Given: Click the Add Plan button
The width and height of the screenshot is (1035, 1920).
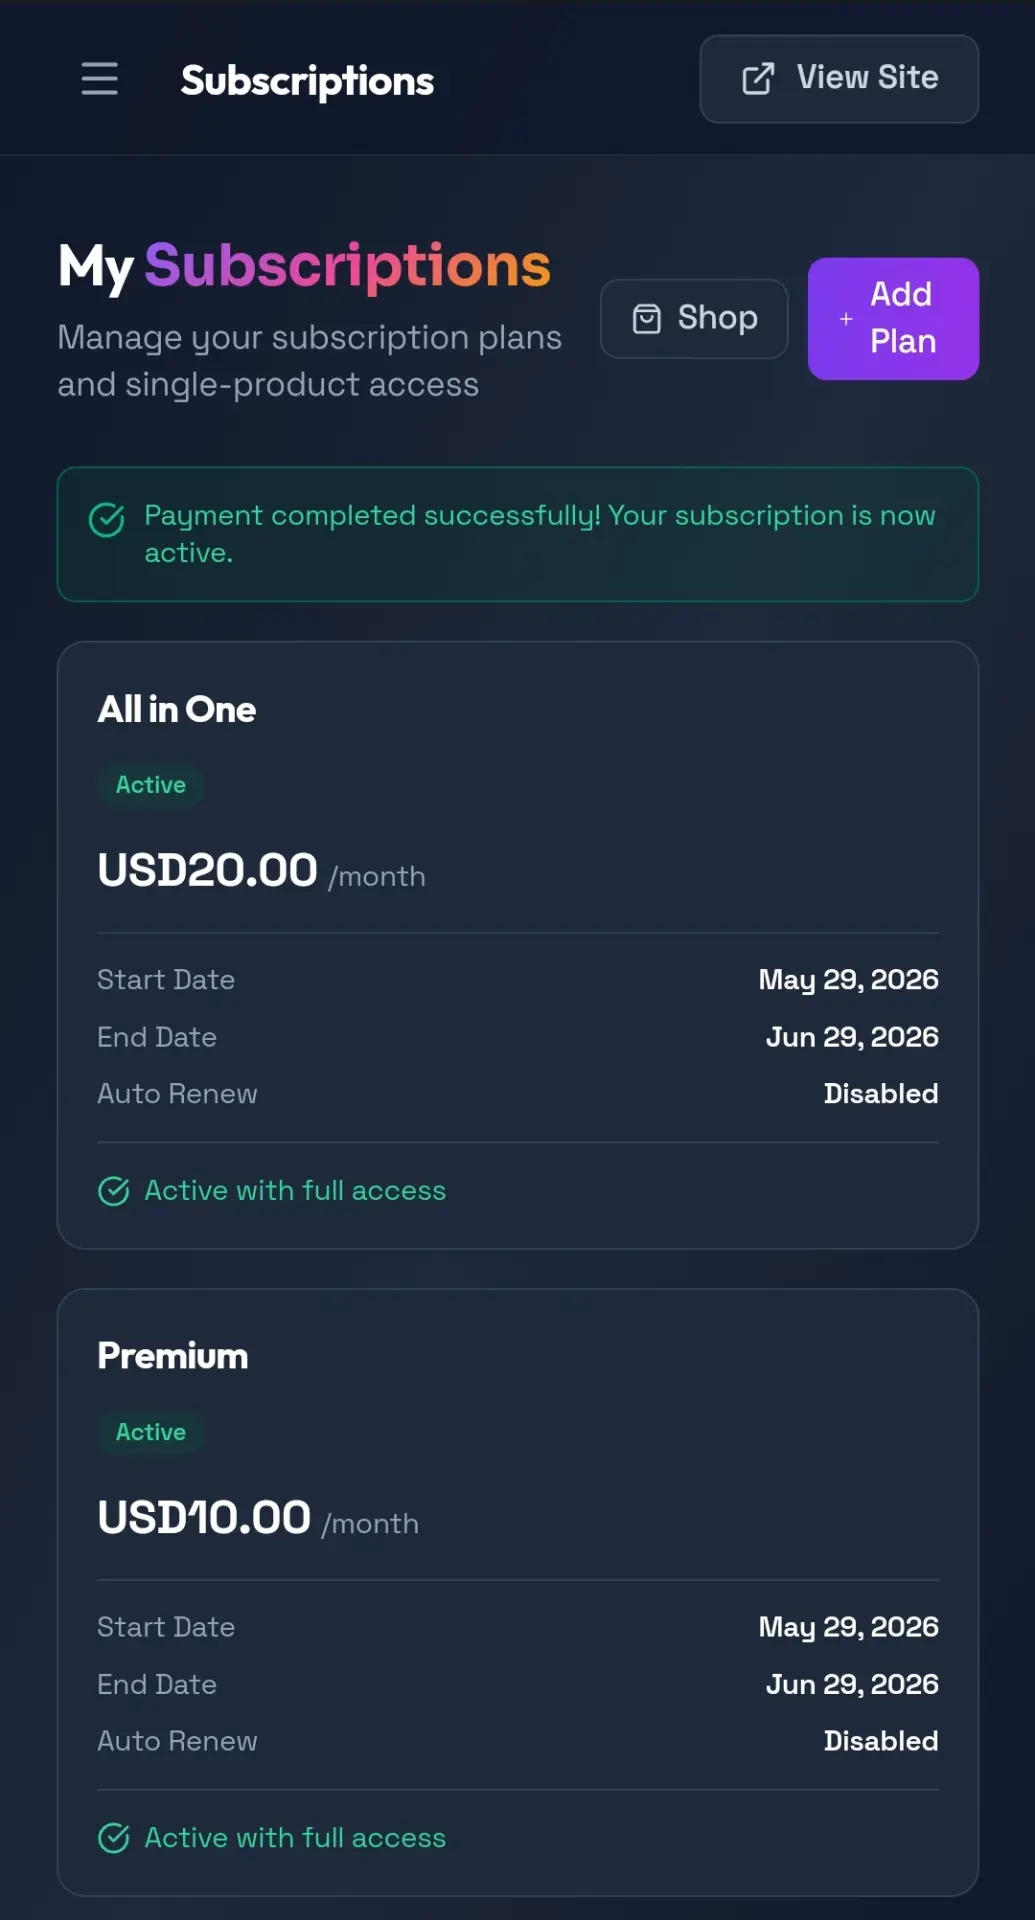Looking at the screenshot, I should [x=893, y=319].
